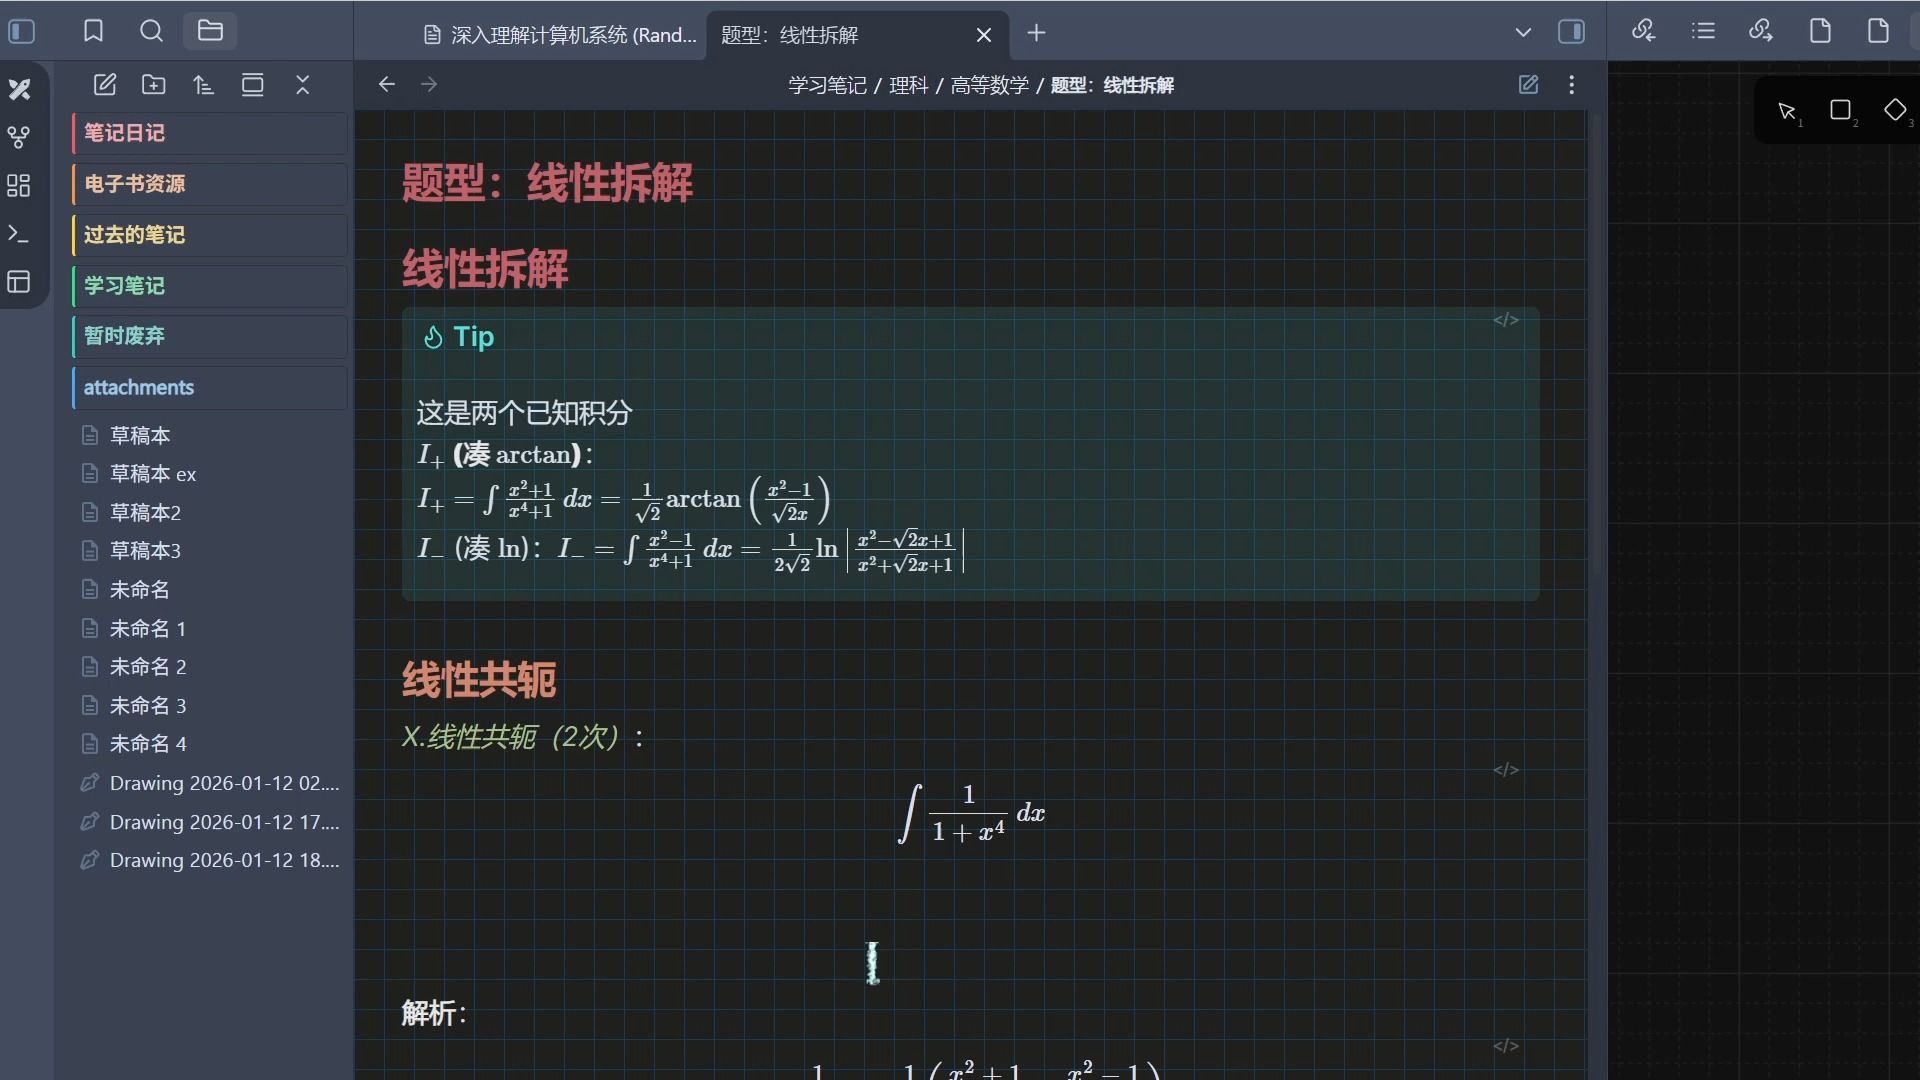
Task: Create a new note
Action: 105,85
